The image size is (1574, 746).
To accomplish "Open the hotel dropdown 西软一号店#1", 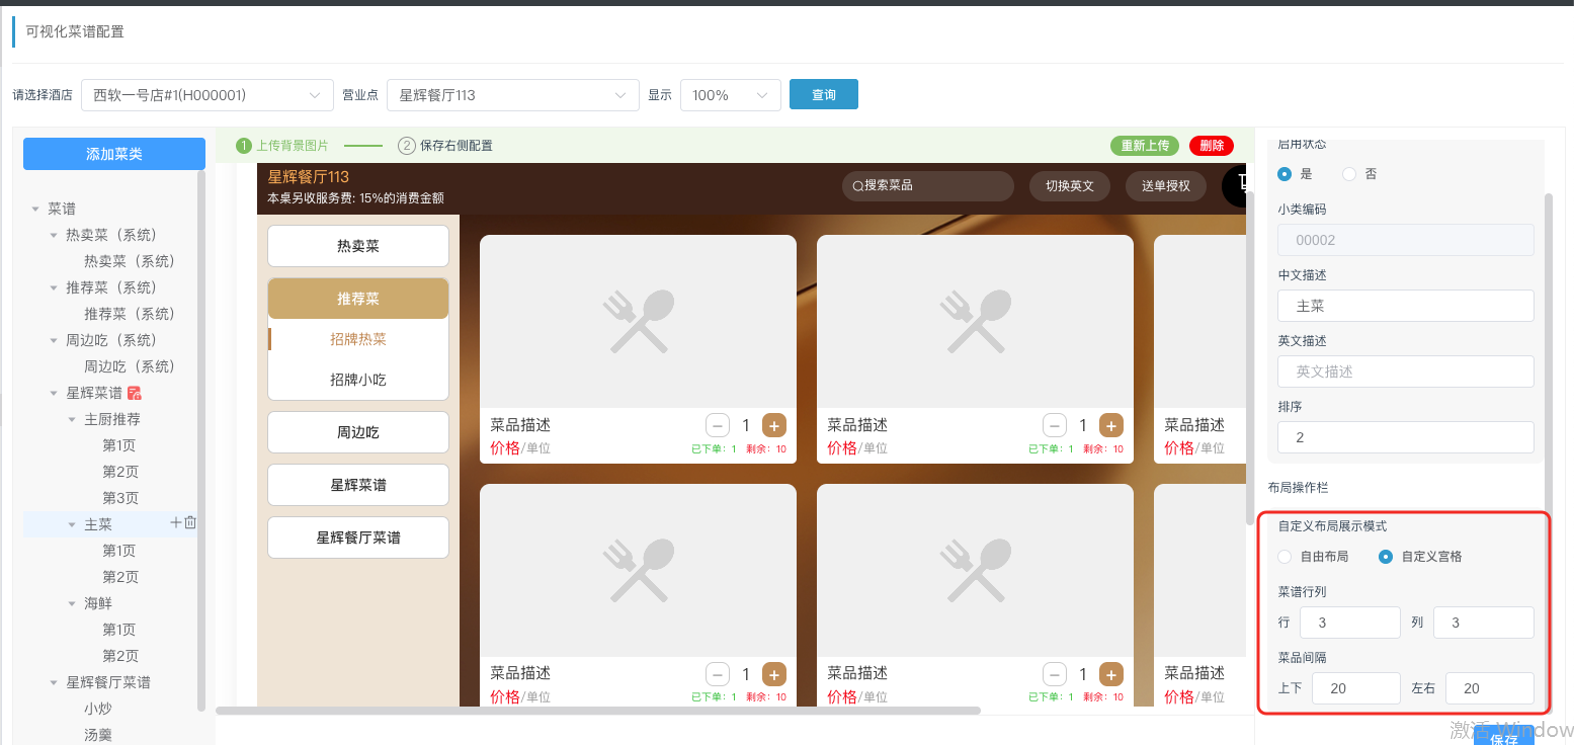I will pos(207,95).
